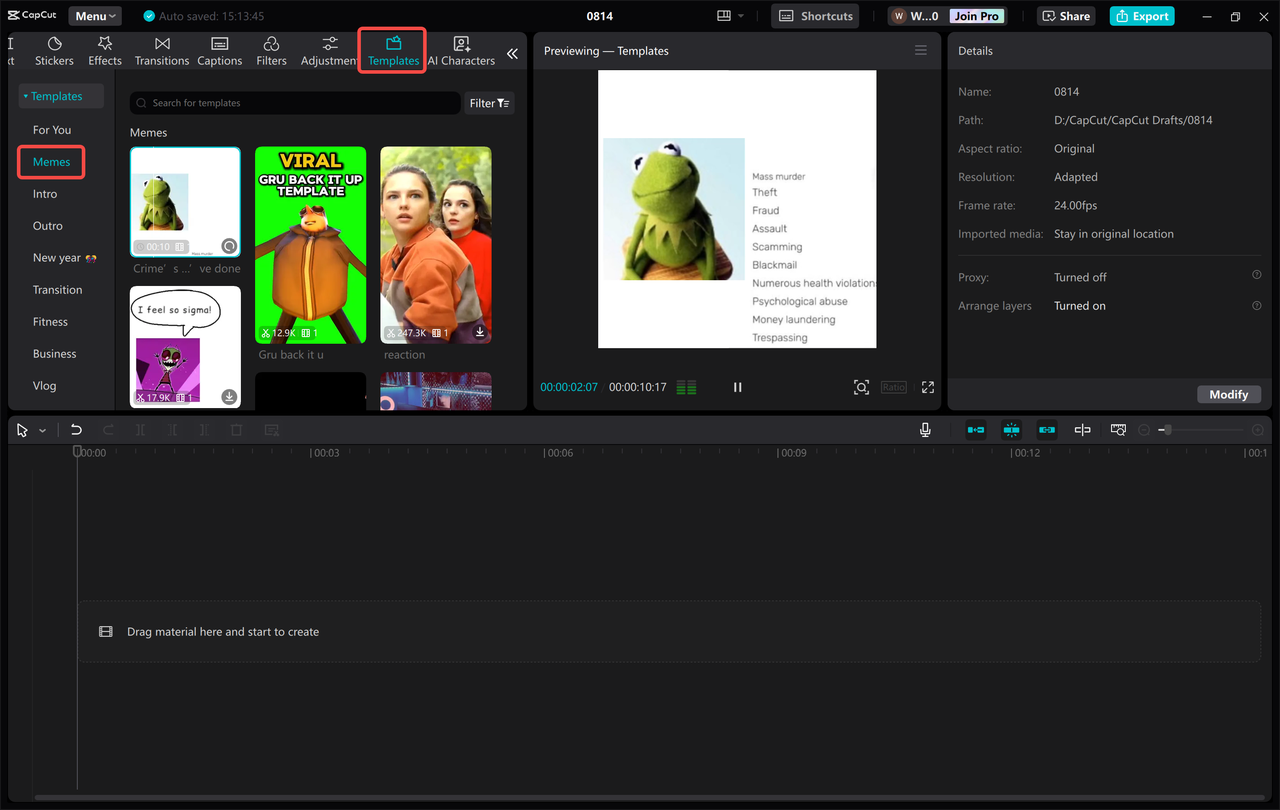Open the Captions panel

pyautogui.click(x=219, y=50)
